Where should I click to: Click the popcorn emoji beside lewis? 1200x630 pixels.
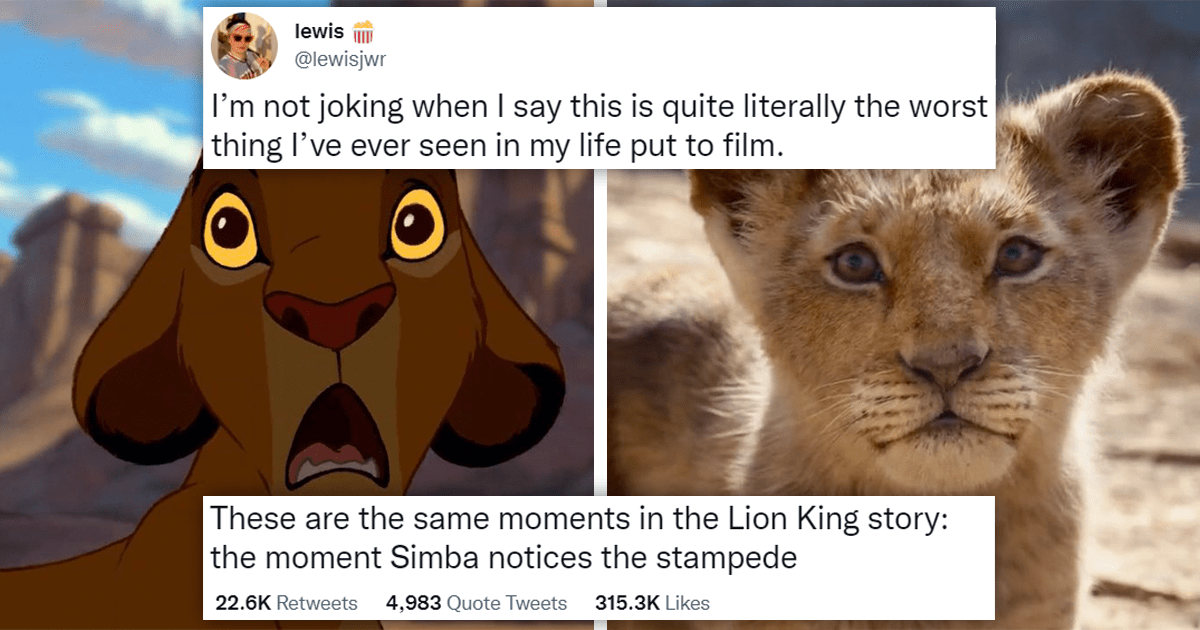coord(363,33)
